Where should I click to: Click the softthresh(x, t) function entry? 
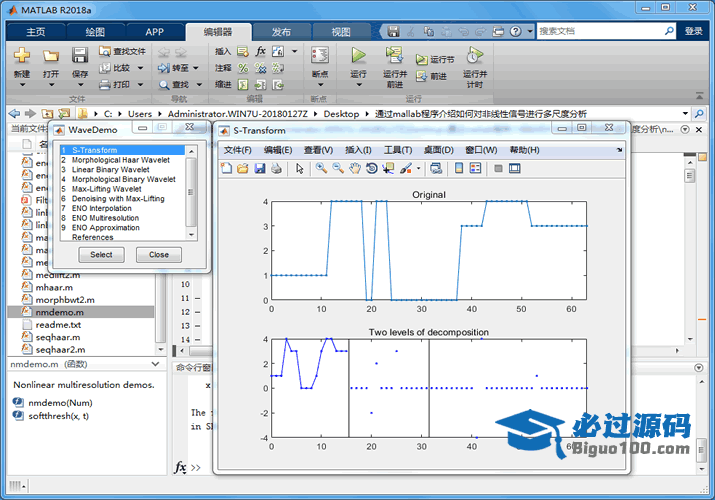pos(58,416)
